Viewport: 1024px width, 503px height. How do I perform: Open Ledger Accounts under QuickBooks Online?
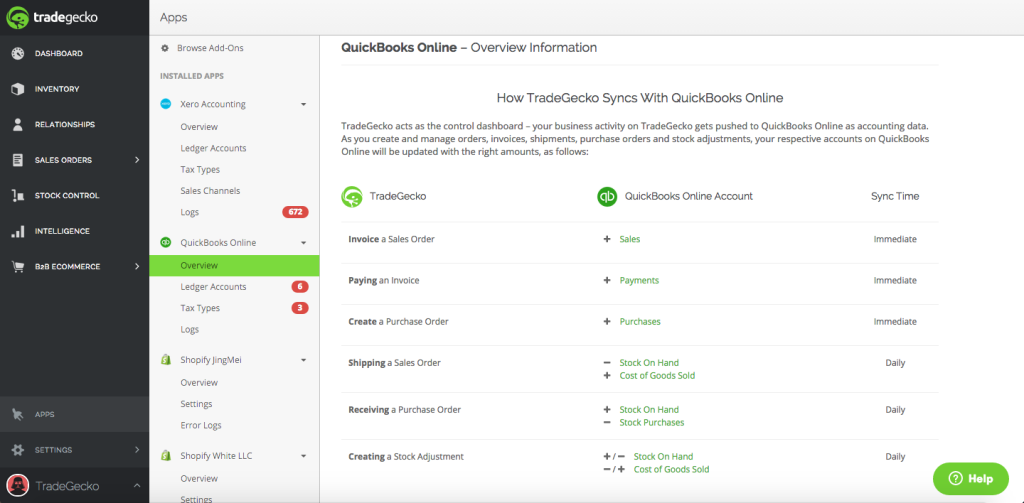pyautogui.click(x=213, y=287)
